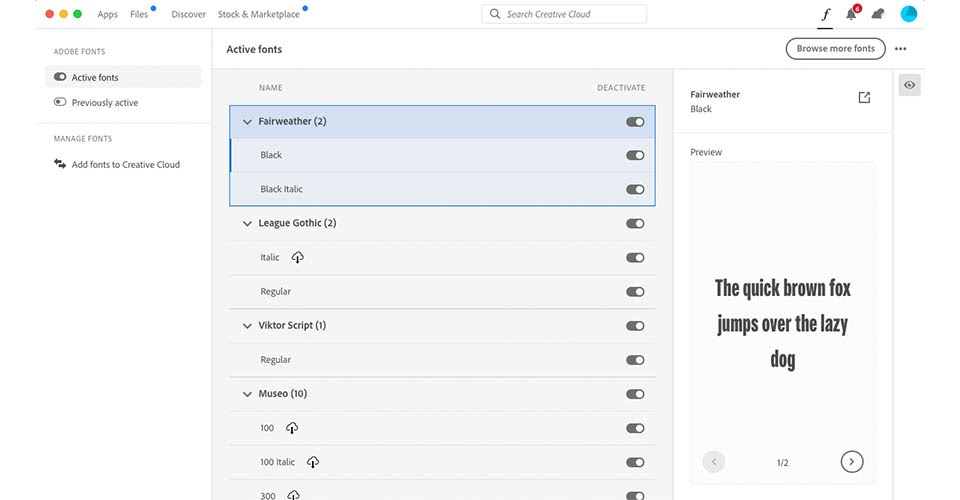Open the user profile avatar

908,14
